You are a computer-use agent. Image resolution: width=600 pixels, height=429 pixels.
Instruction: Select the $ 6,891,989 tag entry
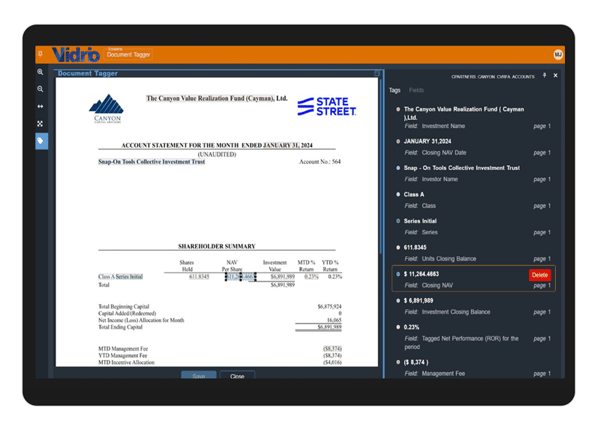coord(474,306)
